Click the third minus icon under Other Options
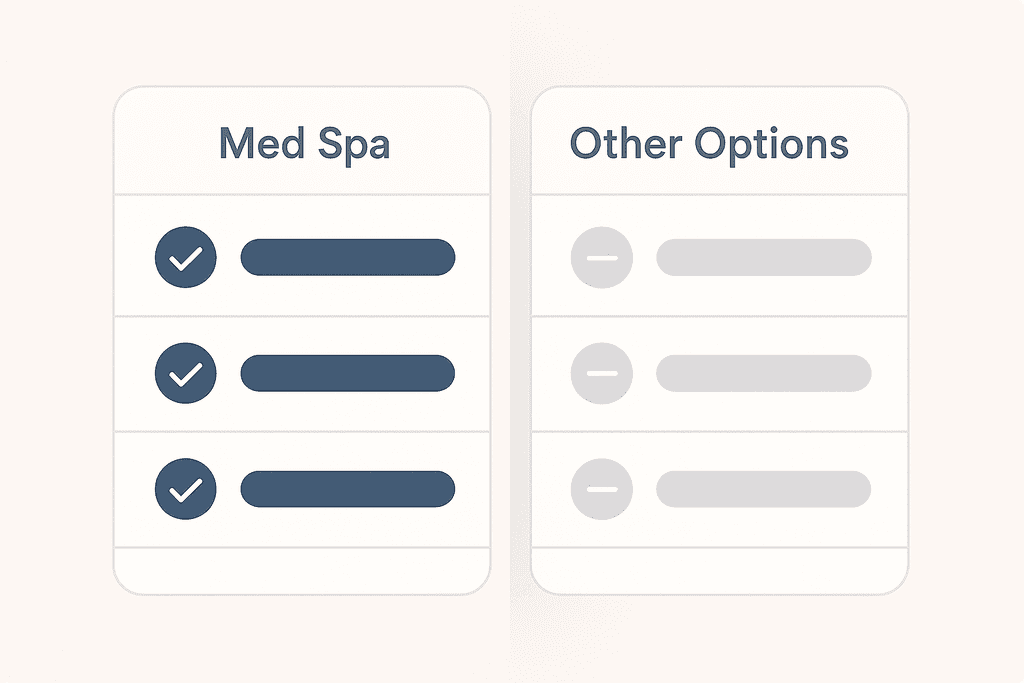This screenshot has height=683, width=1024. tap(601, 489)
